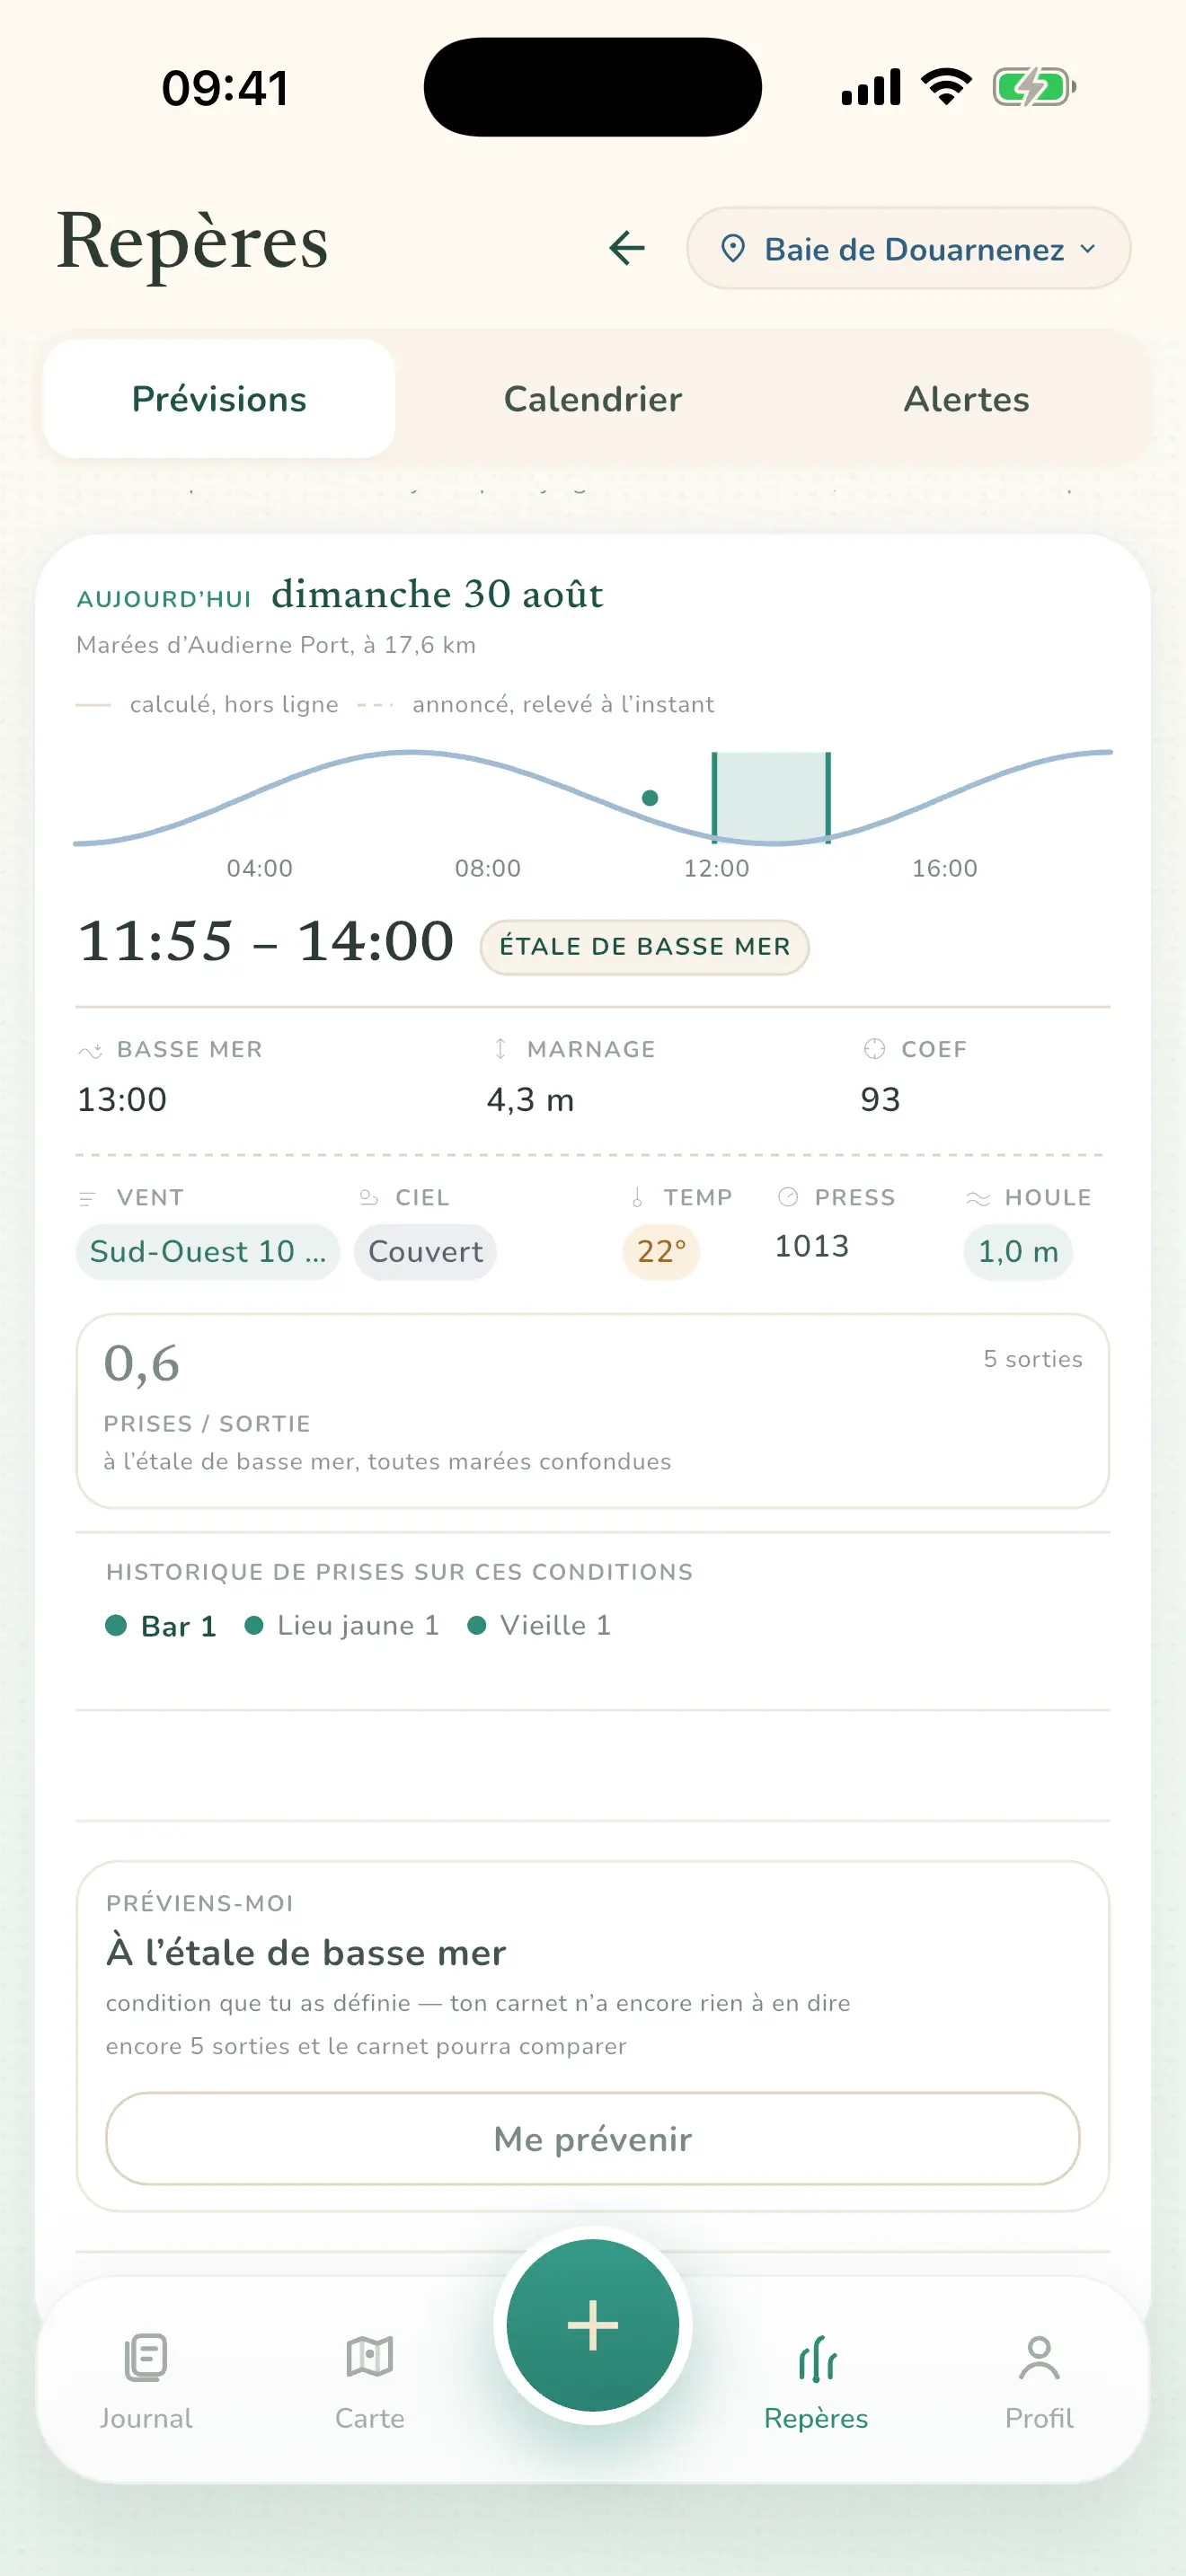The height and width of the screenshot is (2576, 1186).
Task: Tap the Basse mer wave icon
Action: [x=90, y=1050]
